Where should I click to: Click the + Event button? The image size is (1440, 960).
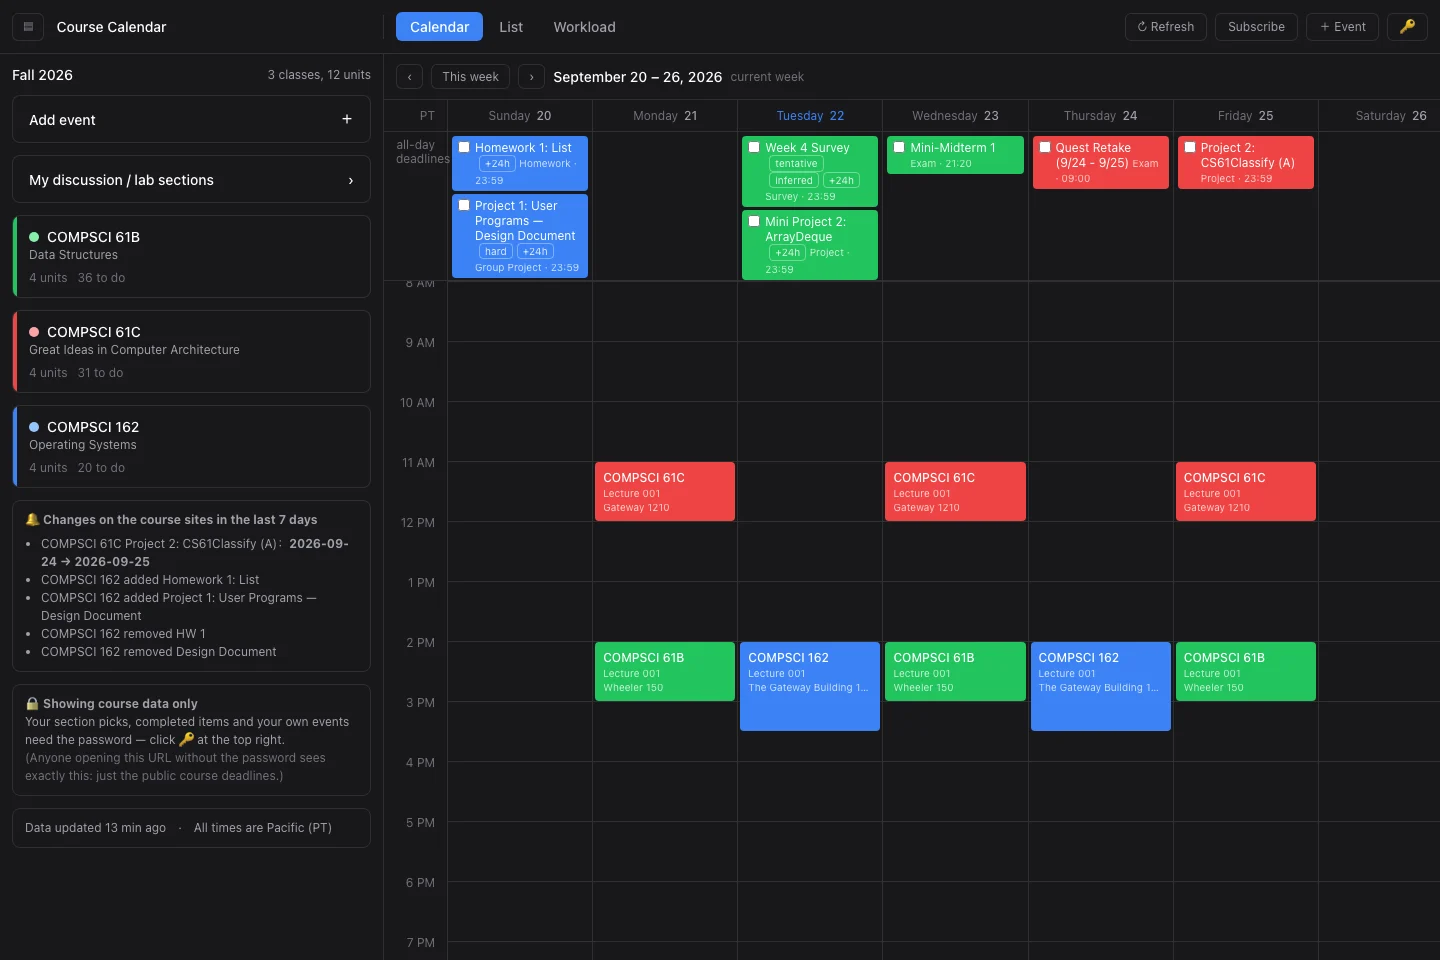coord(1342,27)
